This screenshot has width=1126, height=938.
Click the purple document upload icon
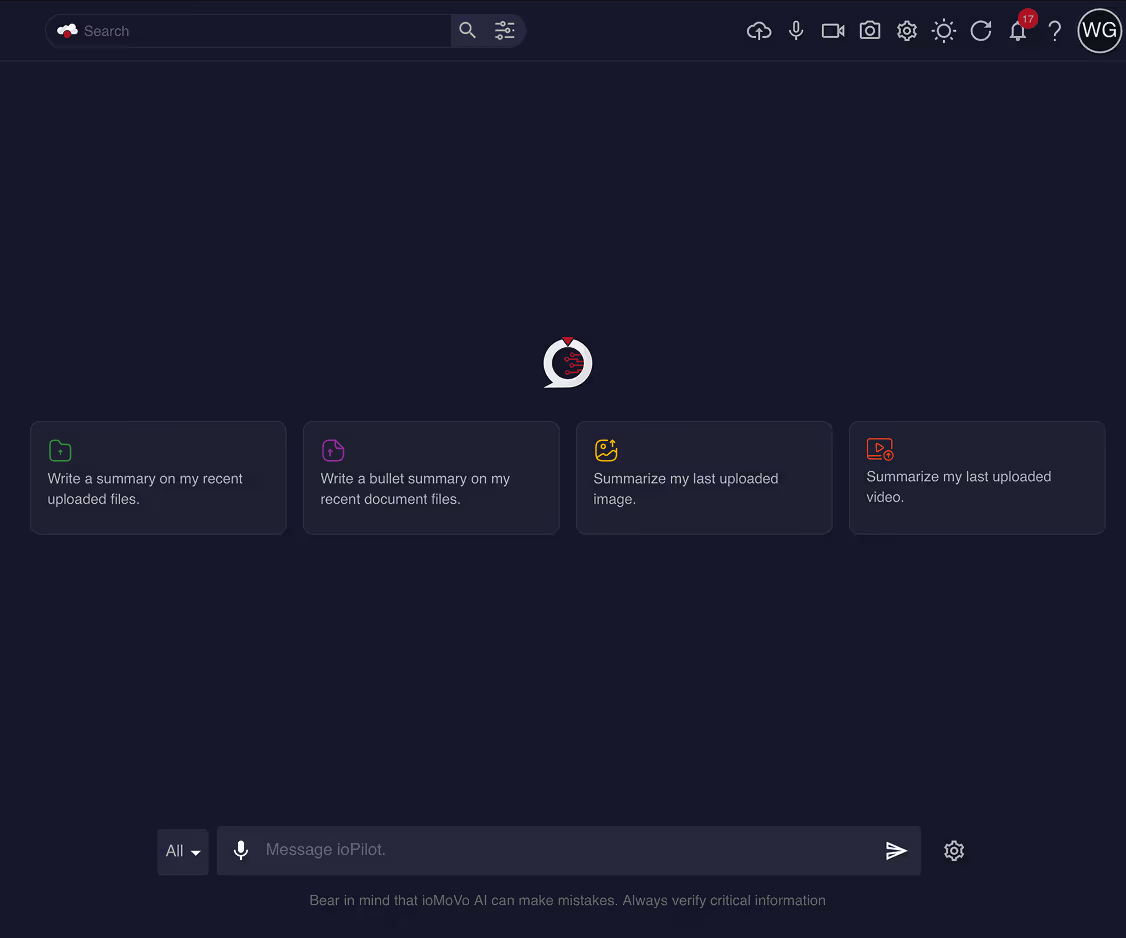point(333,450)
